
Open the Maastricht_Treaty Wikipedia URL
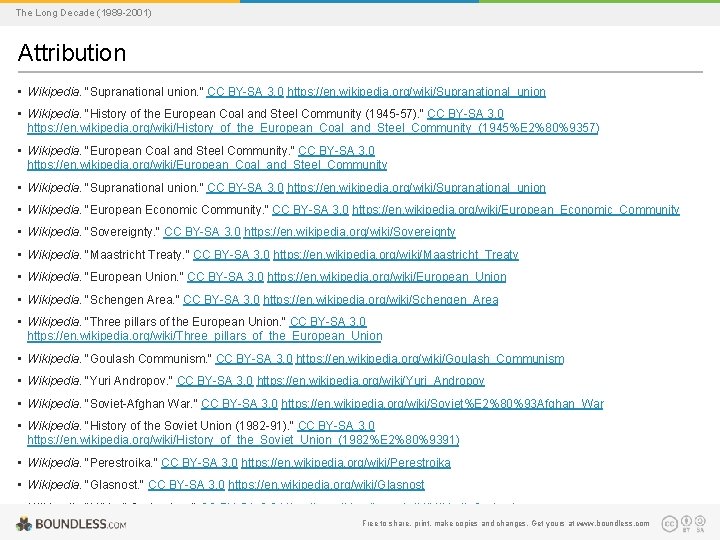396,254
